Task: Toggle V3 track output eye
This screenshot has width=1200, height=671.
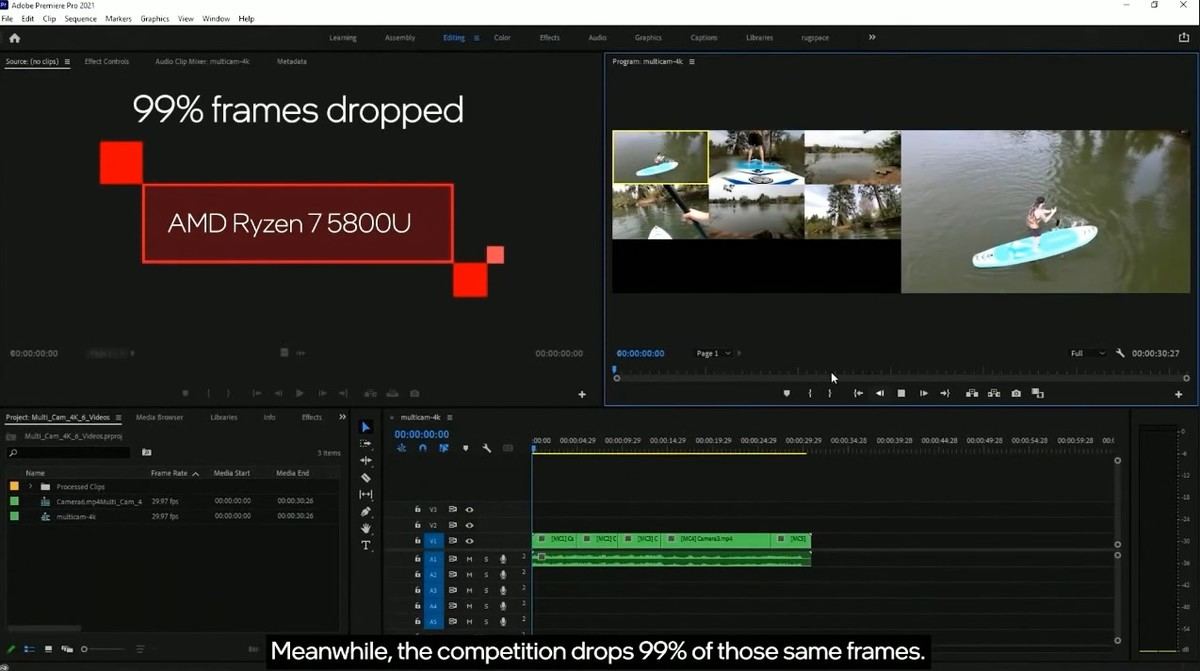Action: point(469,509)
